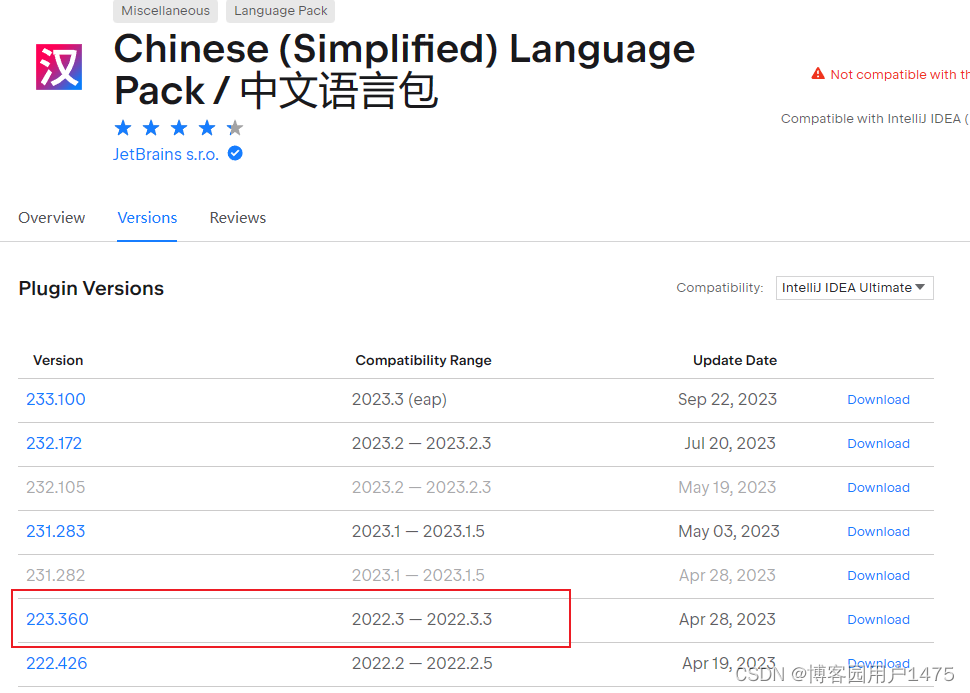Click the Chinese Language Pack plugin logo
This screenshot has height=693, width=970.
[x=59, y=67]
